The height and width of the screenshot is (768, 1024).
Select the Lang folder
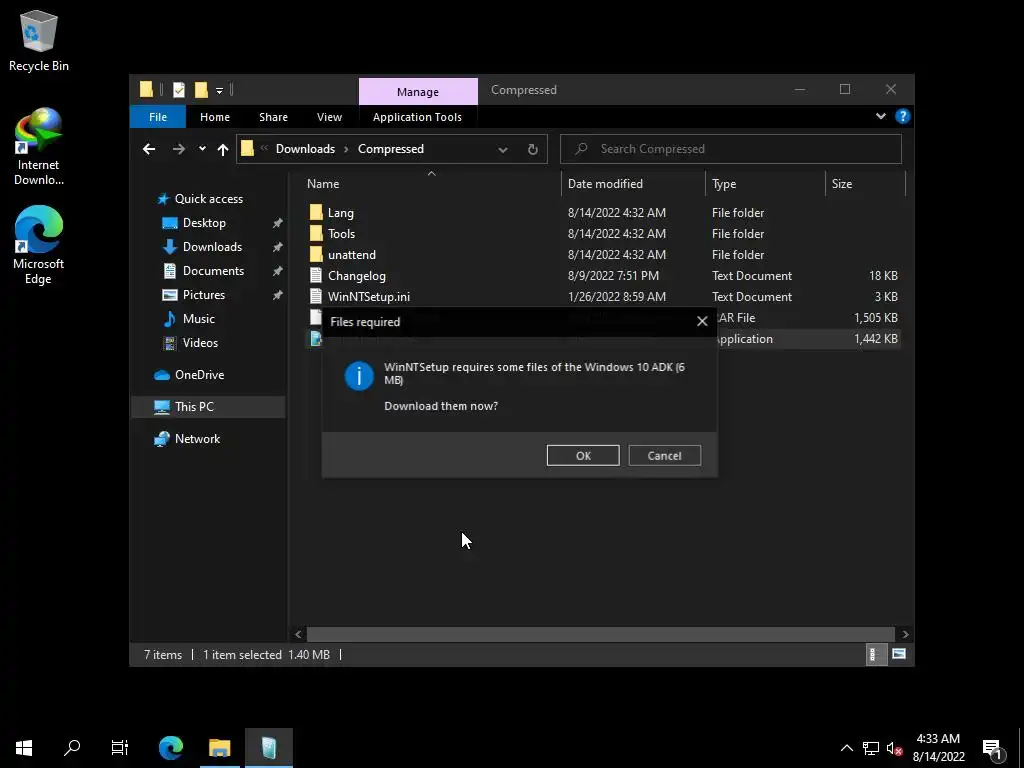(340, 213)
